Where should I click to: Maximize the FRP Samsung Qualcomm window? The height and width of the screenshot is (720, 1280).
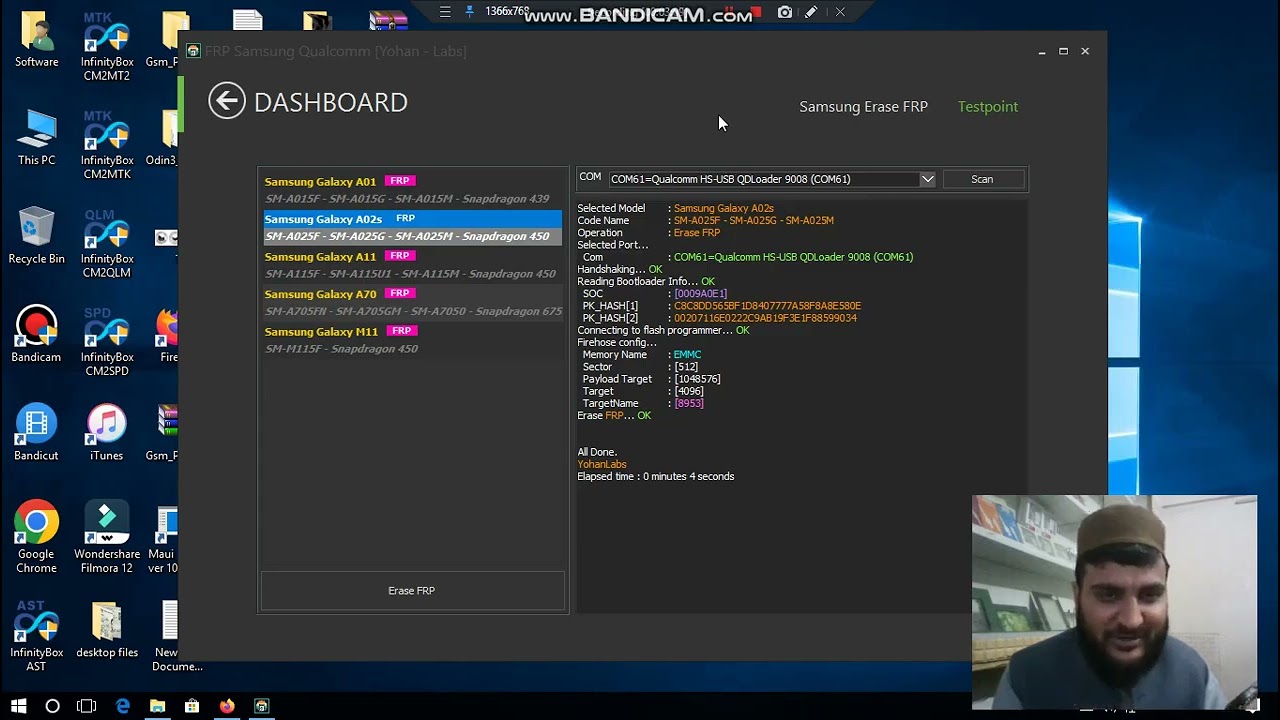click(x=1063, y=51)
